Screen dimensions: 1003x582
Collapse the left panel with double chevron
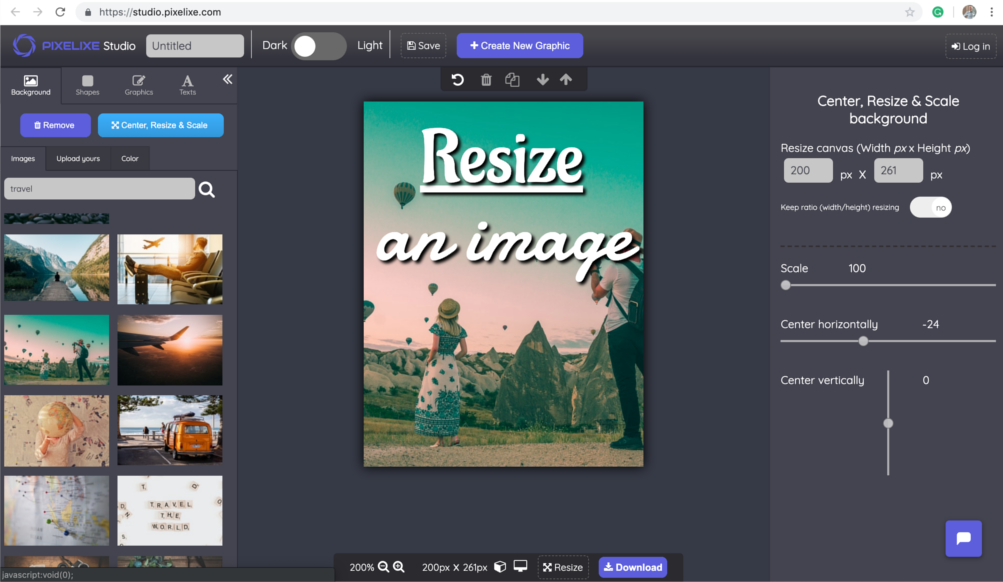[226, 79]
